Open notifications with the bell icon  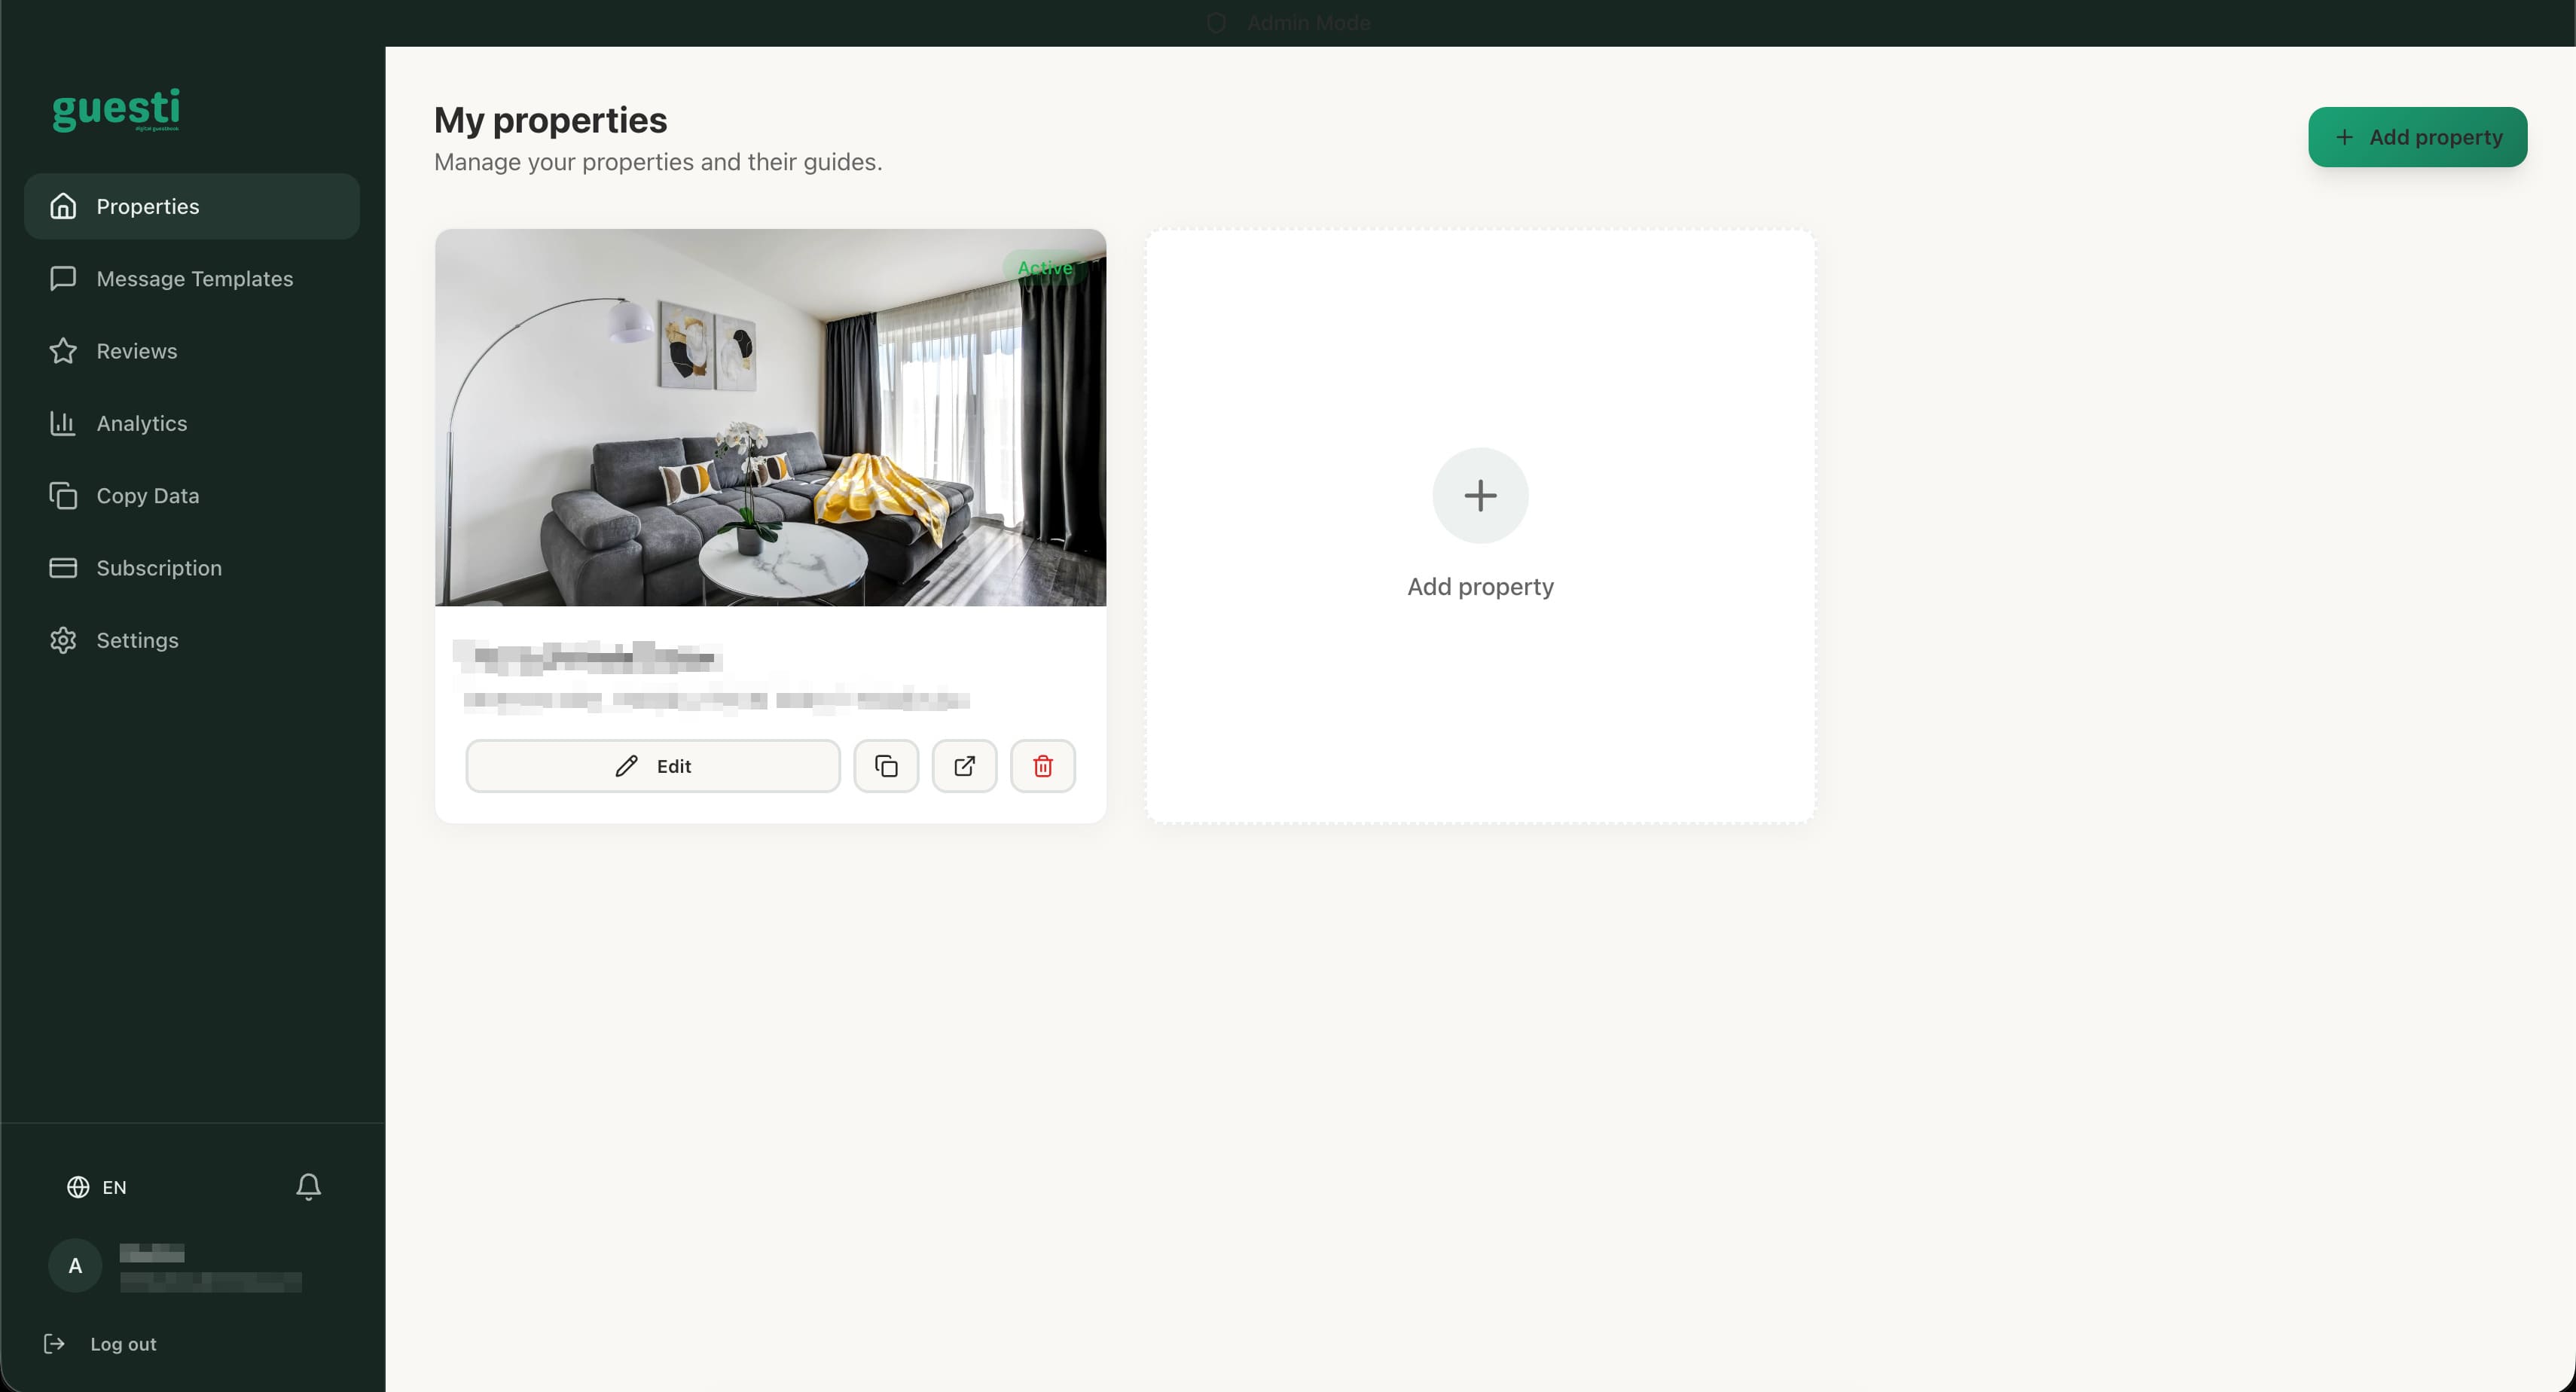pyautogui.click(x=308, y=1187)
